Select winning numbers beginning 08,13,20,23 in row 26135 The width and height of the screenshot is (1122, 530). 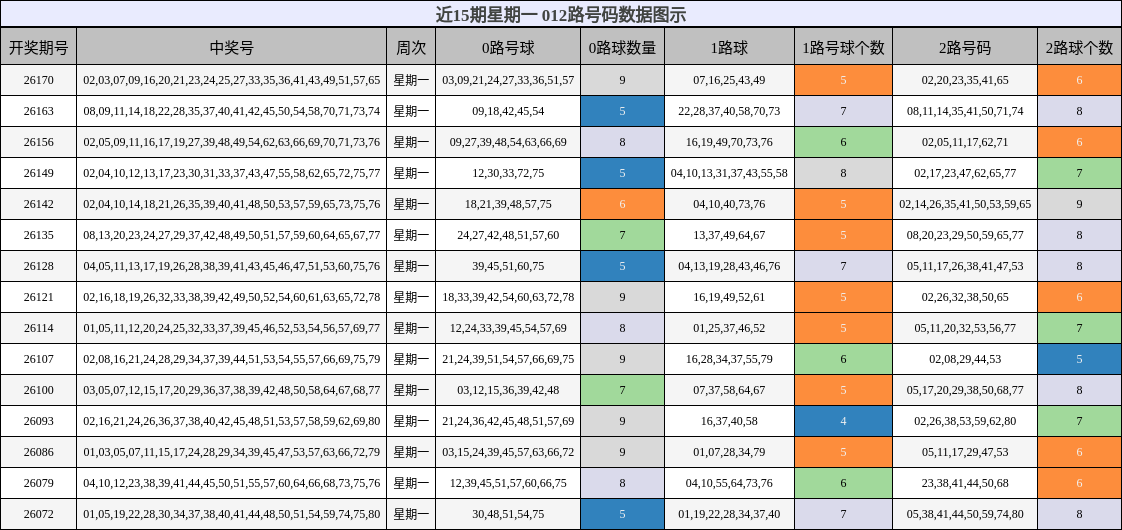[x=231, y=235]
